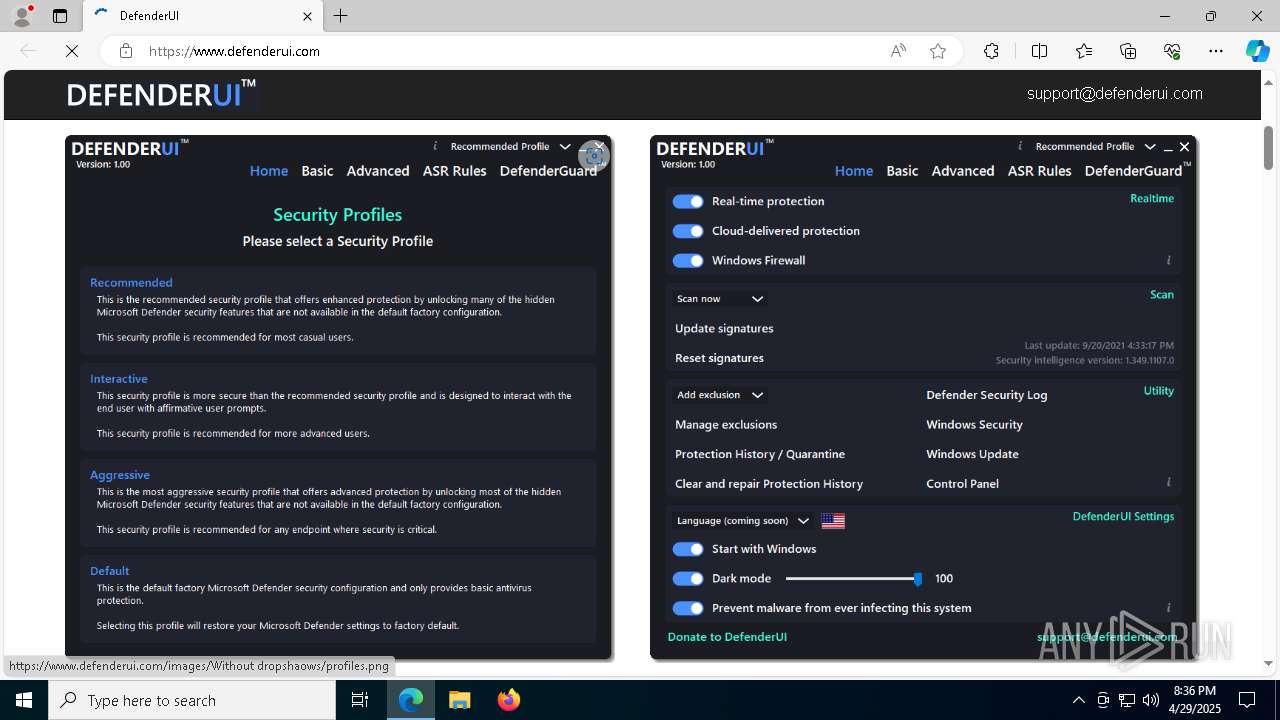Click the US flag language icon
Image resolution: width=1280 pixels, height=720 pixels.
833,521
